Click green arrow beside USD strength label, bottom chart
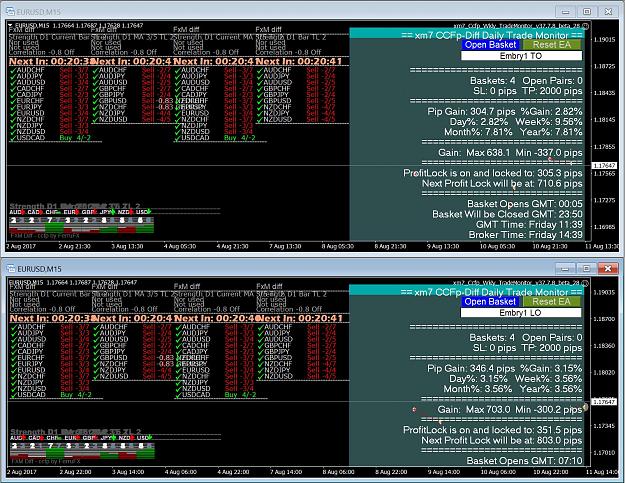 (150, 438)
